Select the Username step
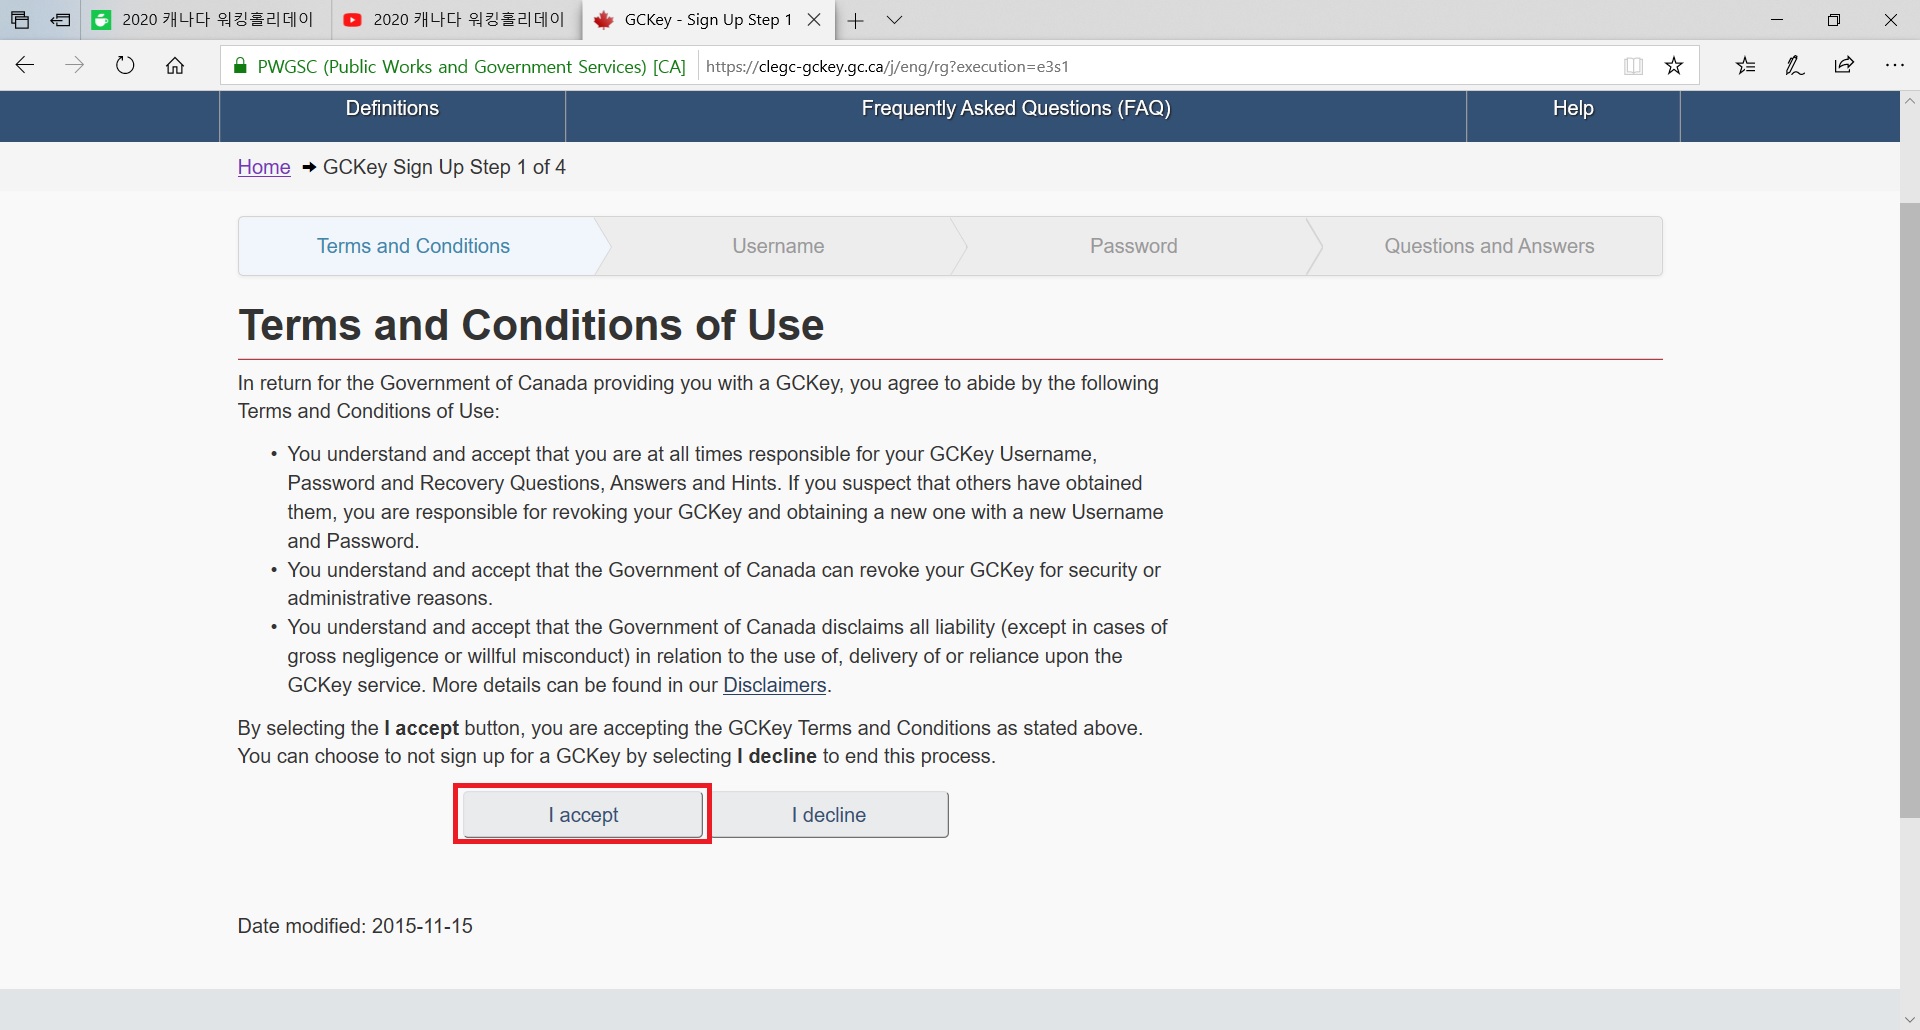This screenshot has height=1030, width=1920. pos(778,246)
